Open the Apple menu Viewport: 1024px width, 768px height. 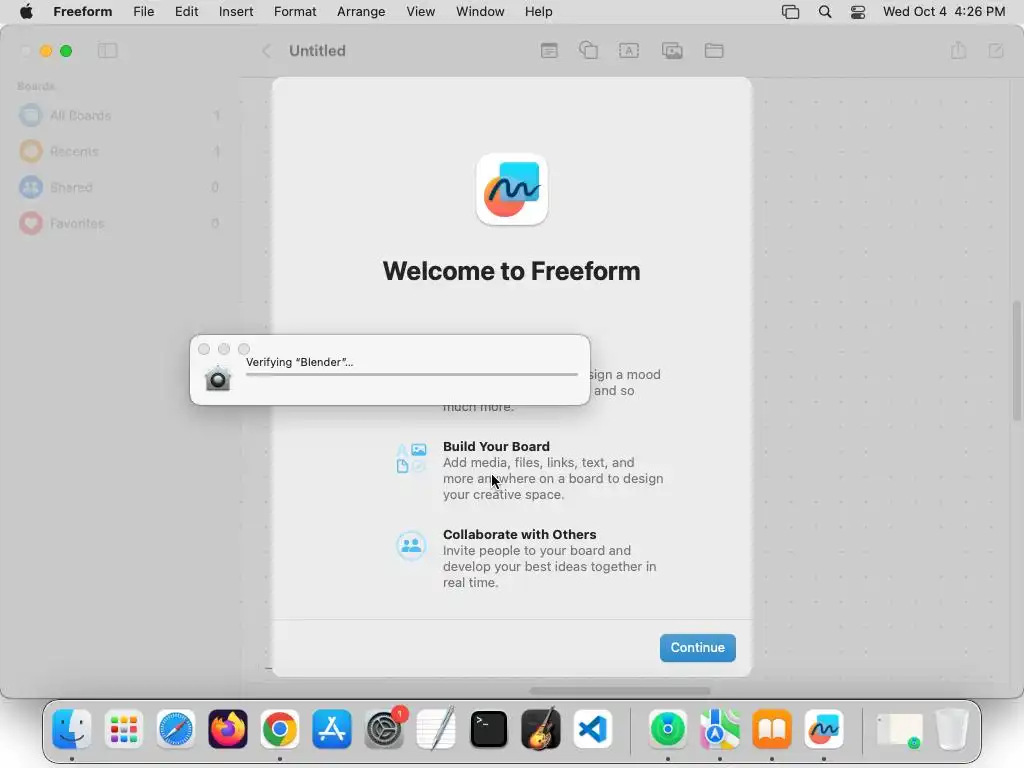pyautogui.click(x=26, y=12)
